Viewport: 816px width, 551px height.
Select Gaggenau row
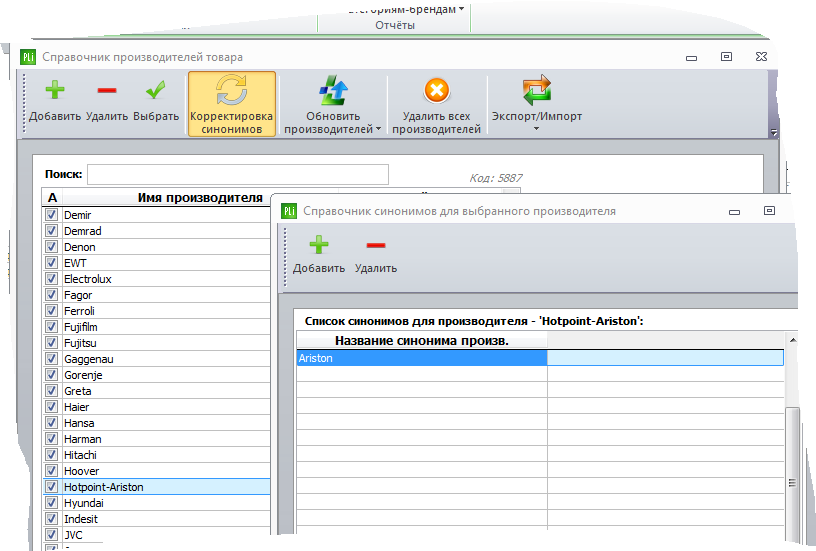coord(157,359)
